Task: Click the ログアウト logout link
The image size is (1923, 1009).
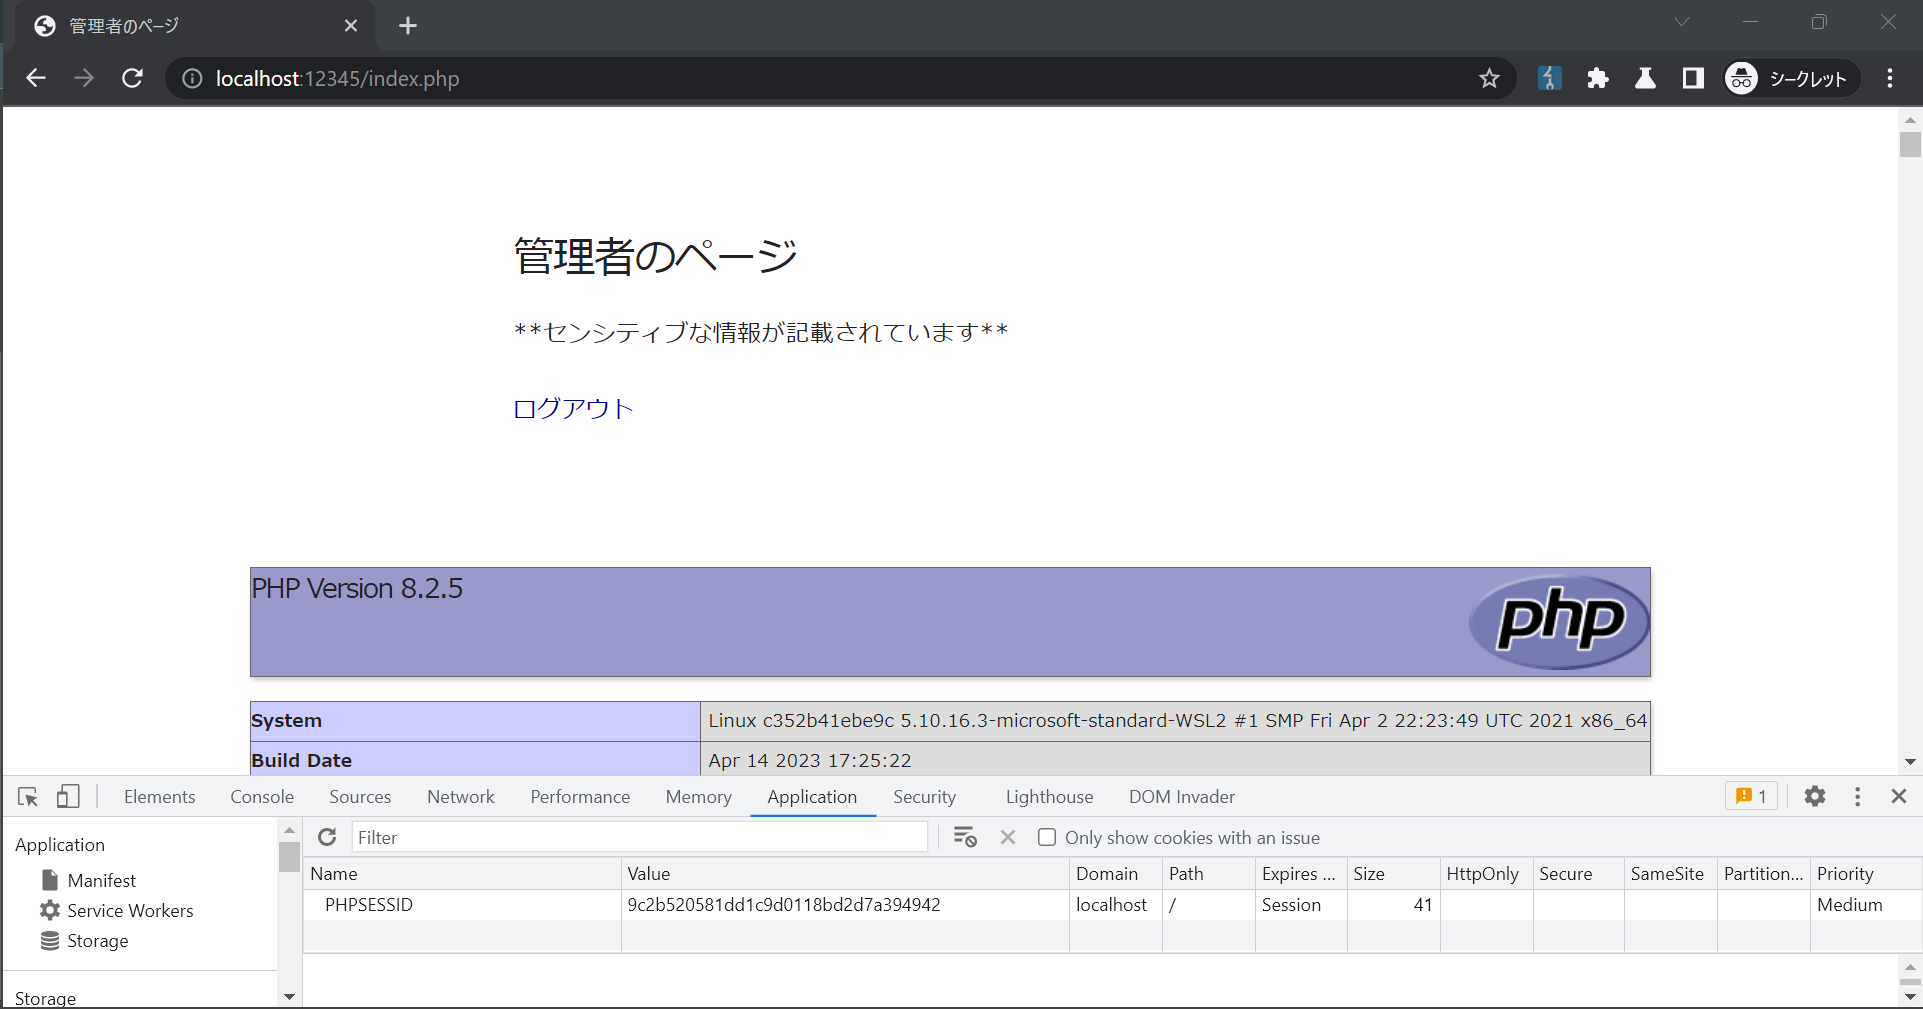Action: tap(572, 408)
